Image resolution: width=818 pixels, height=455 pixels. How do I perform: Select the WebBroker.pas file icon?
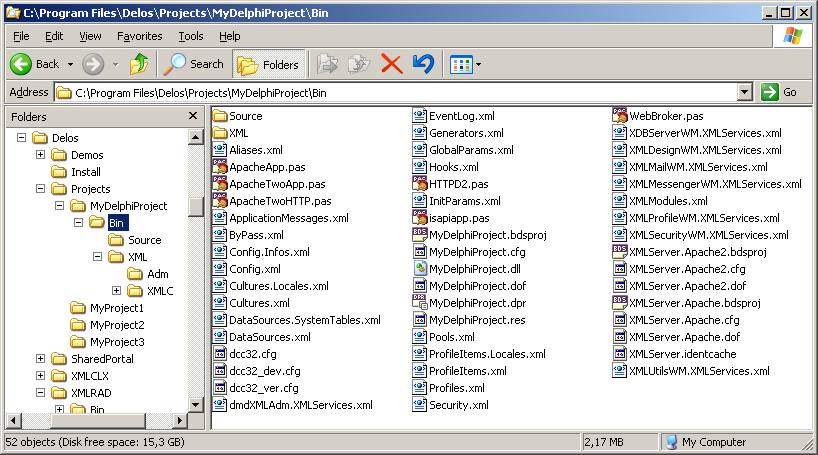click(620, 116)
